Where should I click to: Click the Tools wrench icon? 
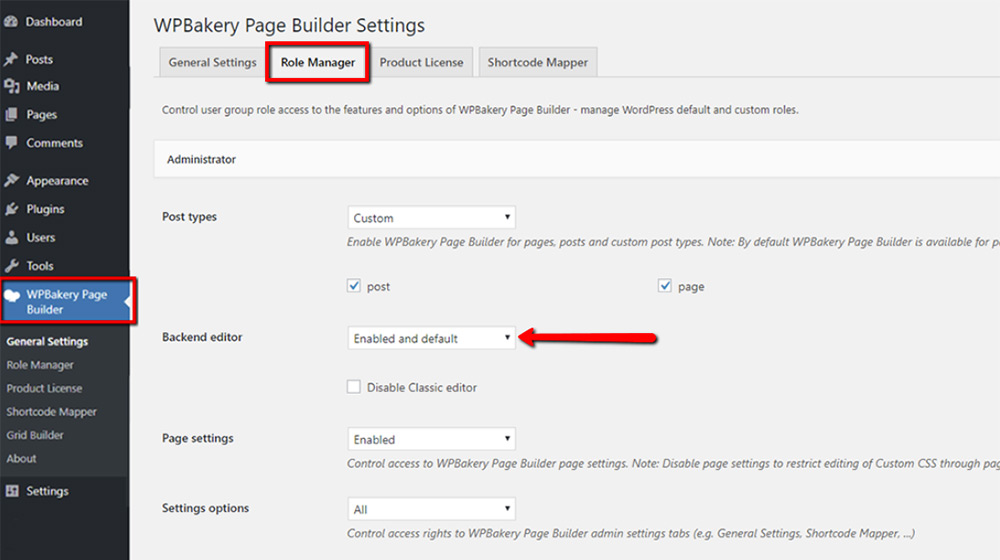(x=11, y=266)
